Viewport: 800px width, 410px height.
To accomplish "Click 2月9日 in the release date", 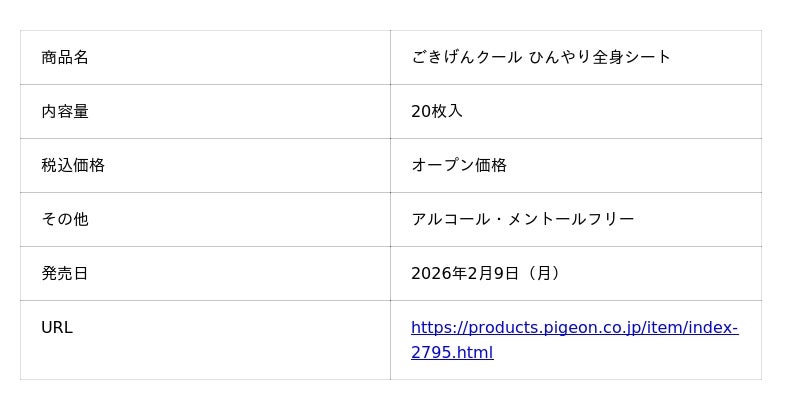I will point(487,274).
